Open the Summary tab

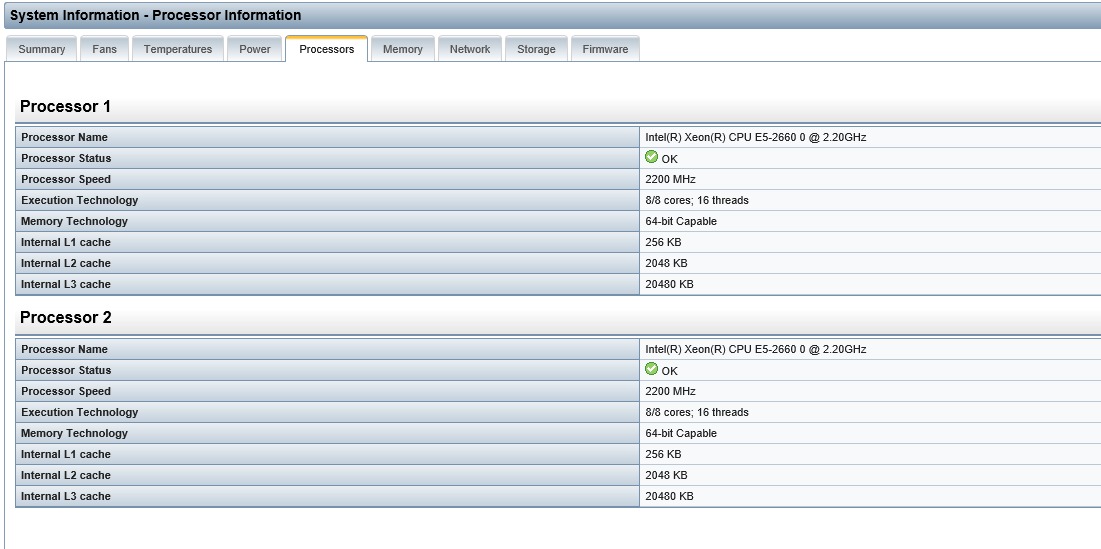(x=42, y=49)
